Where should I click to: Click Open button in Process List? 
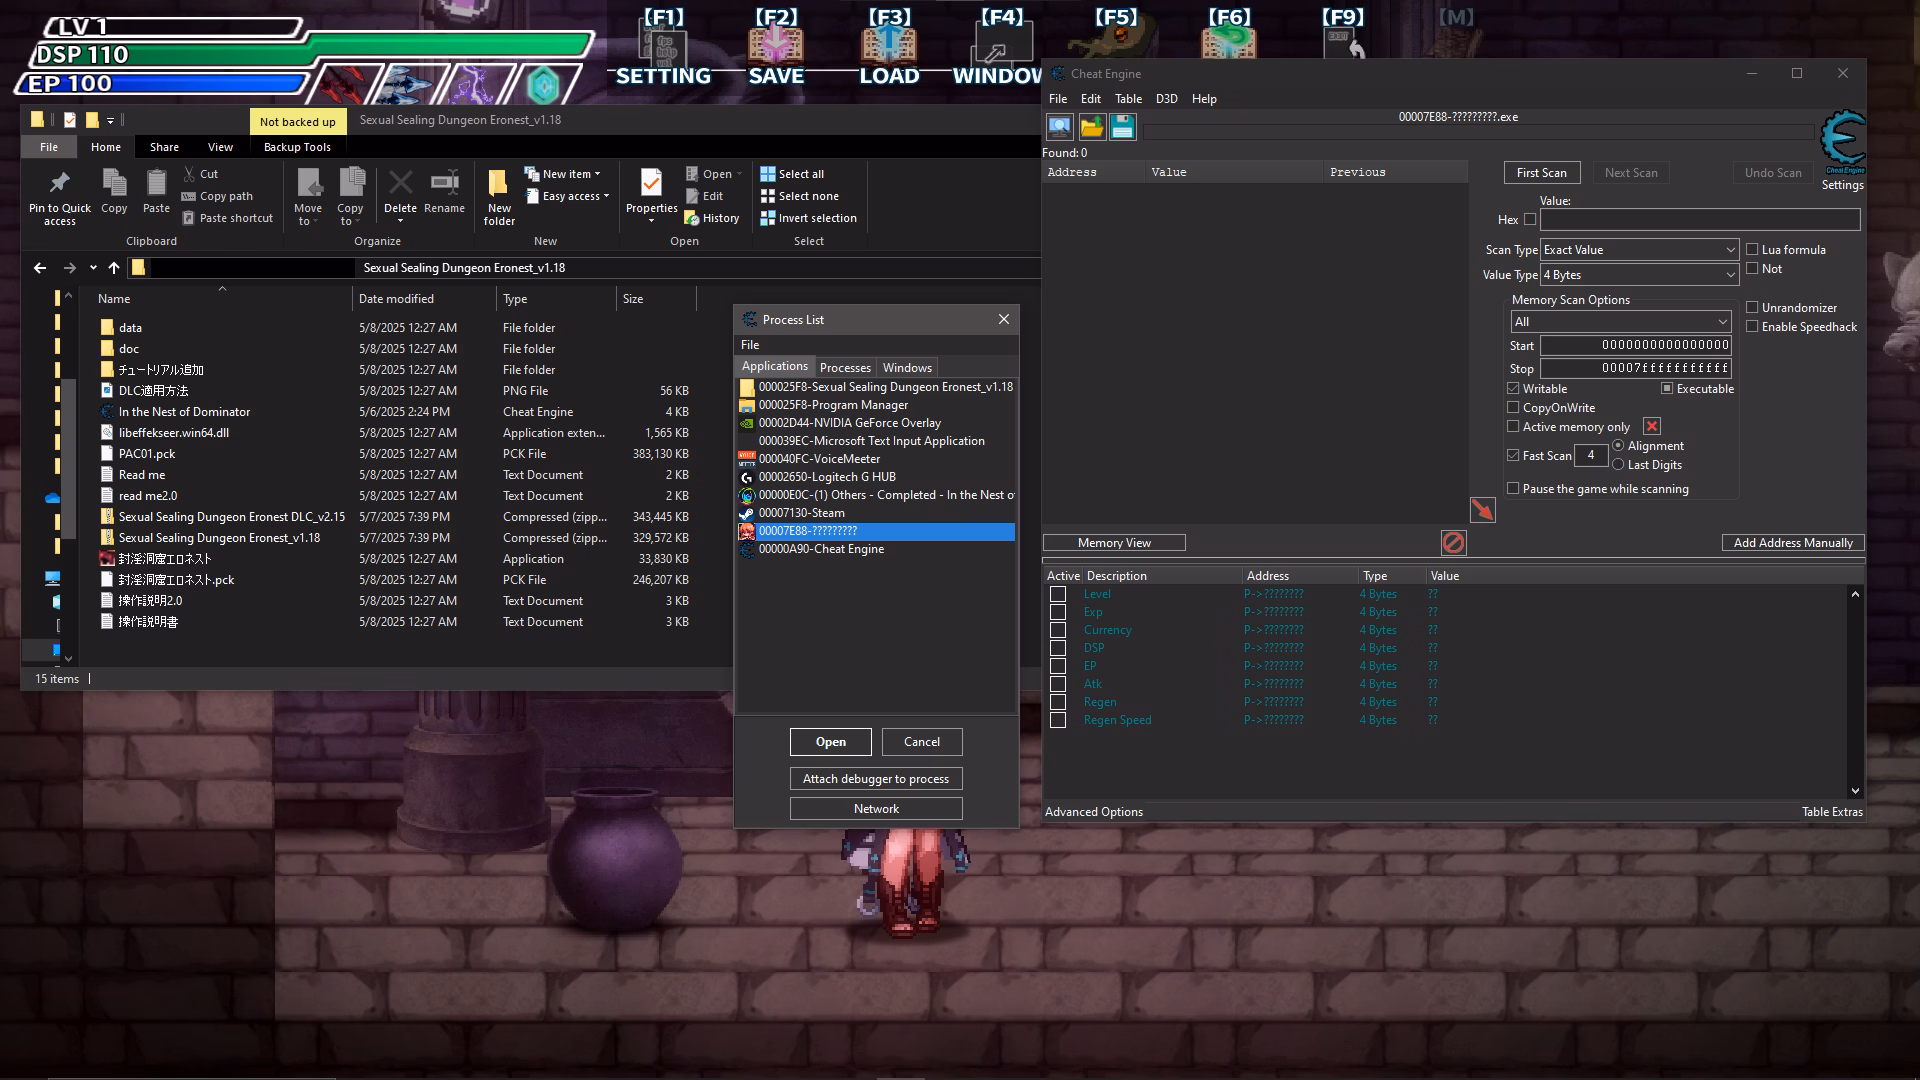coord(830,742)
